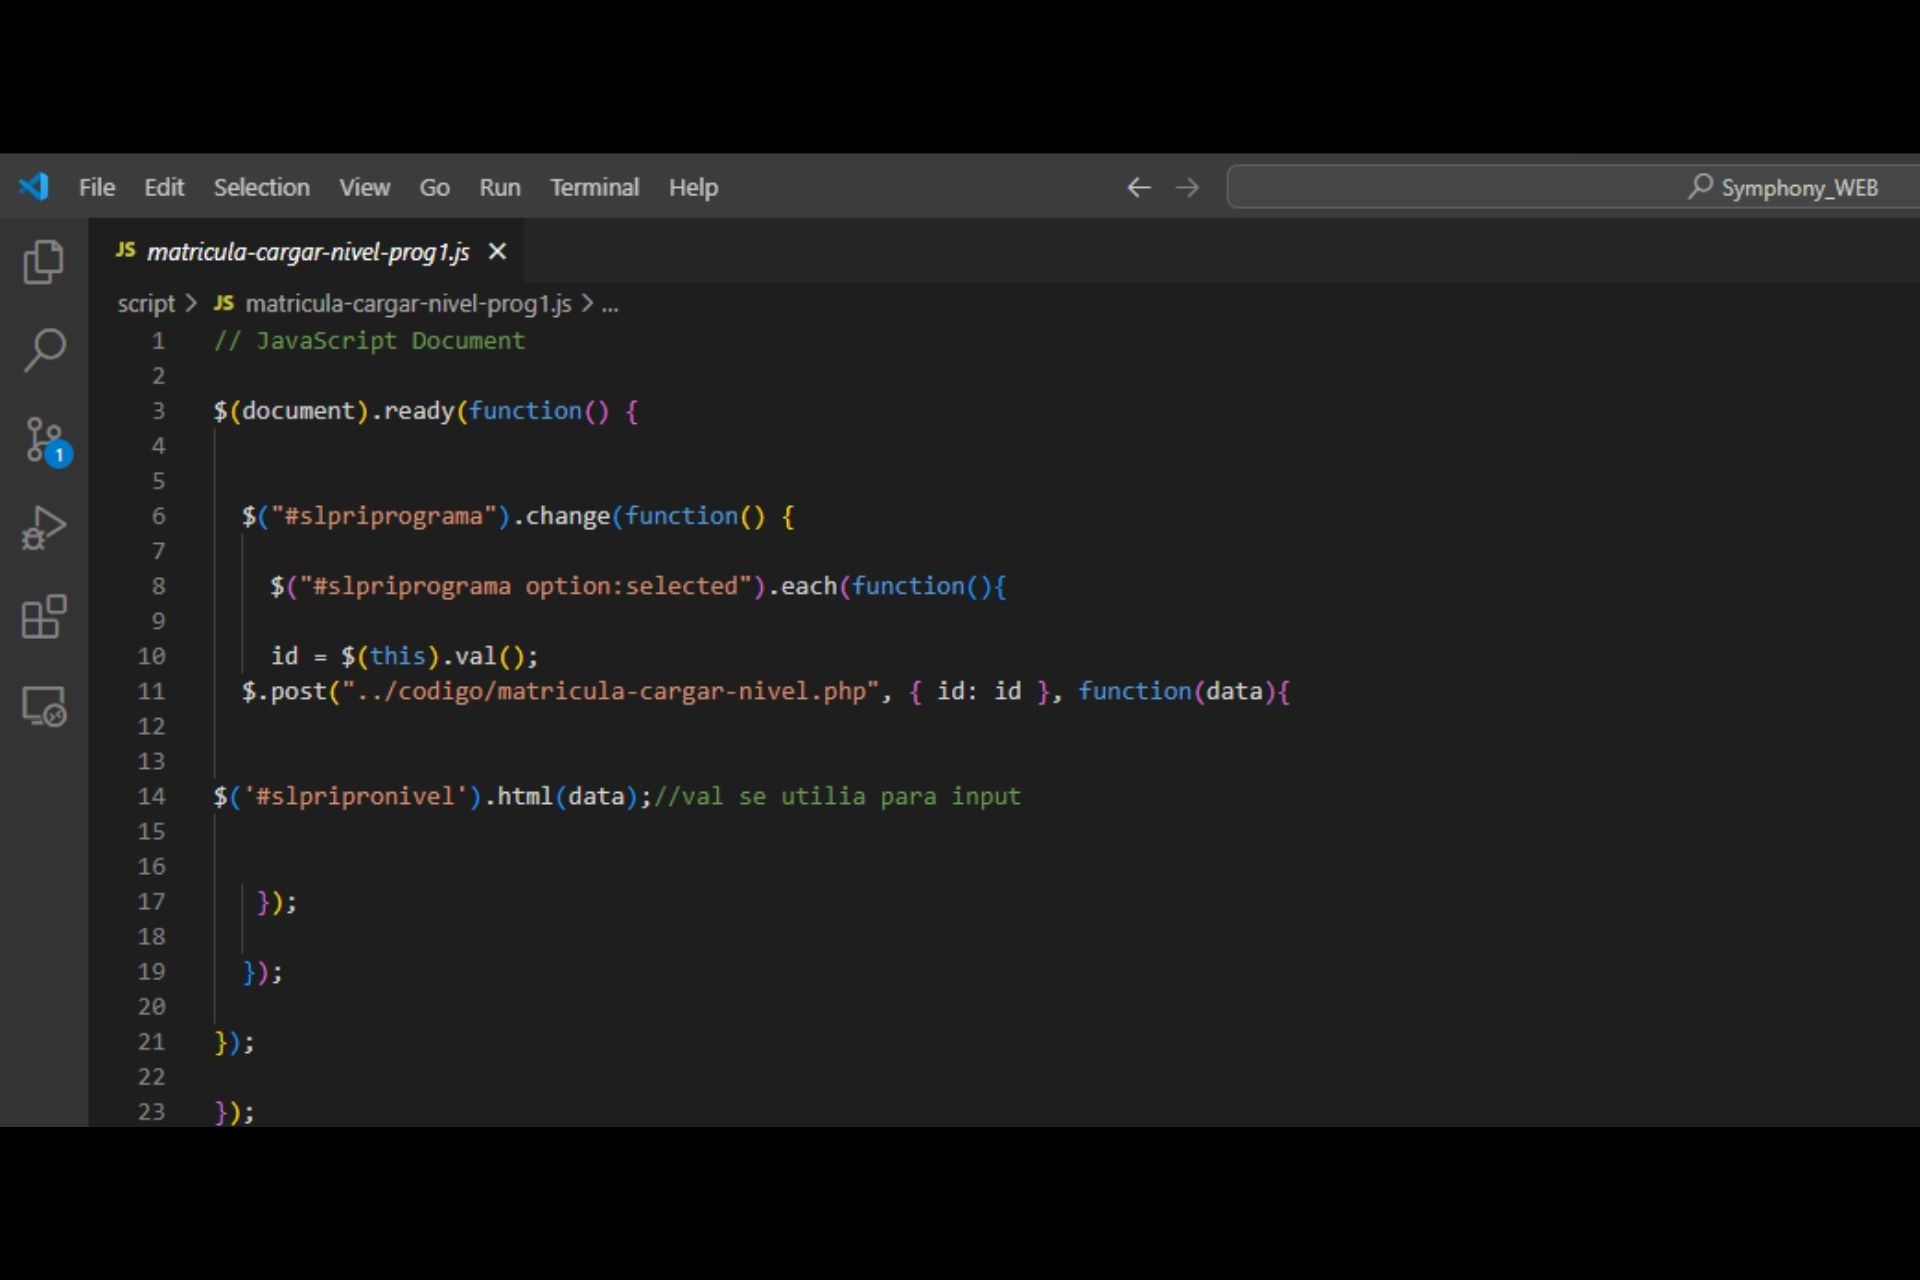Go forward with the right arrow
This screenshot has width=1920, height=1280.
[x=1187, y=187]
